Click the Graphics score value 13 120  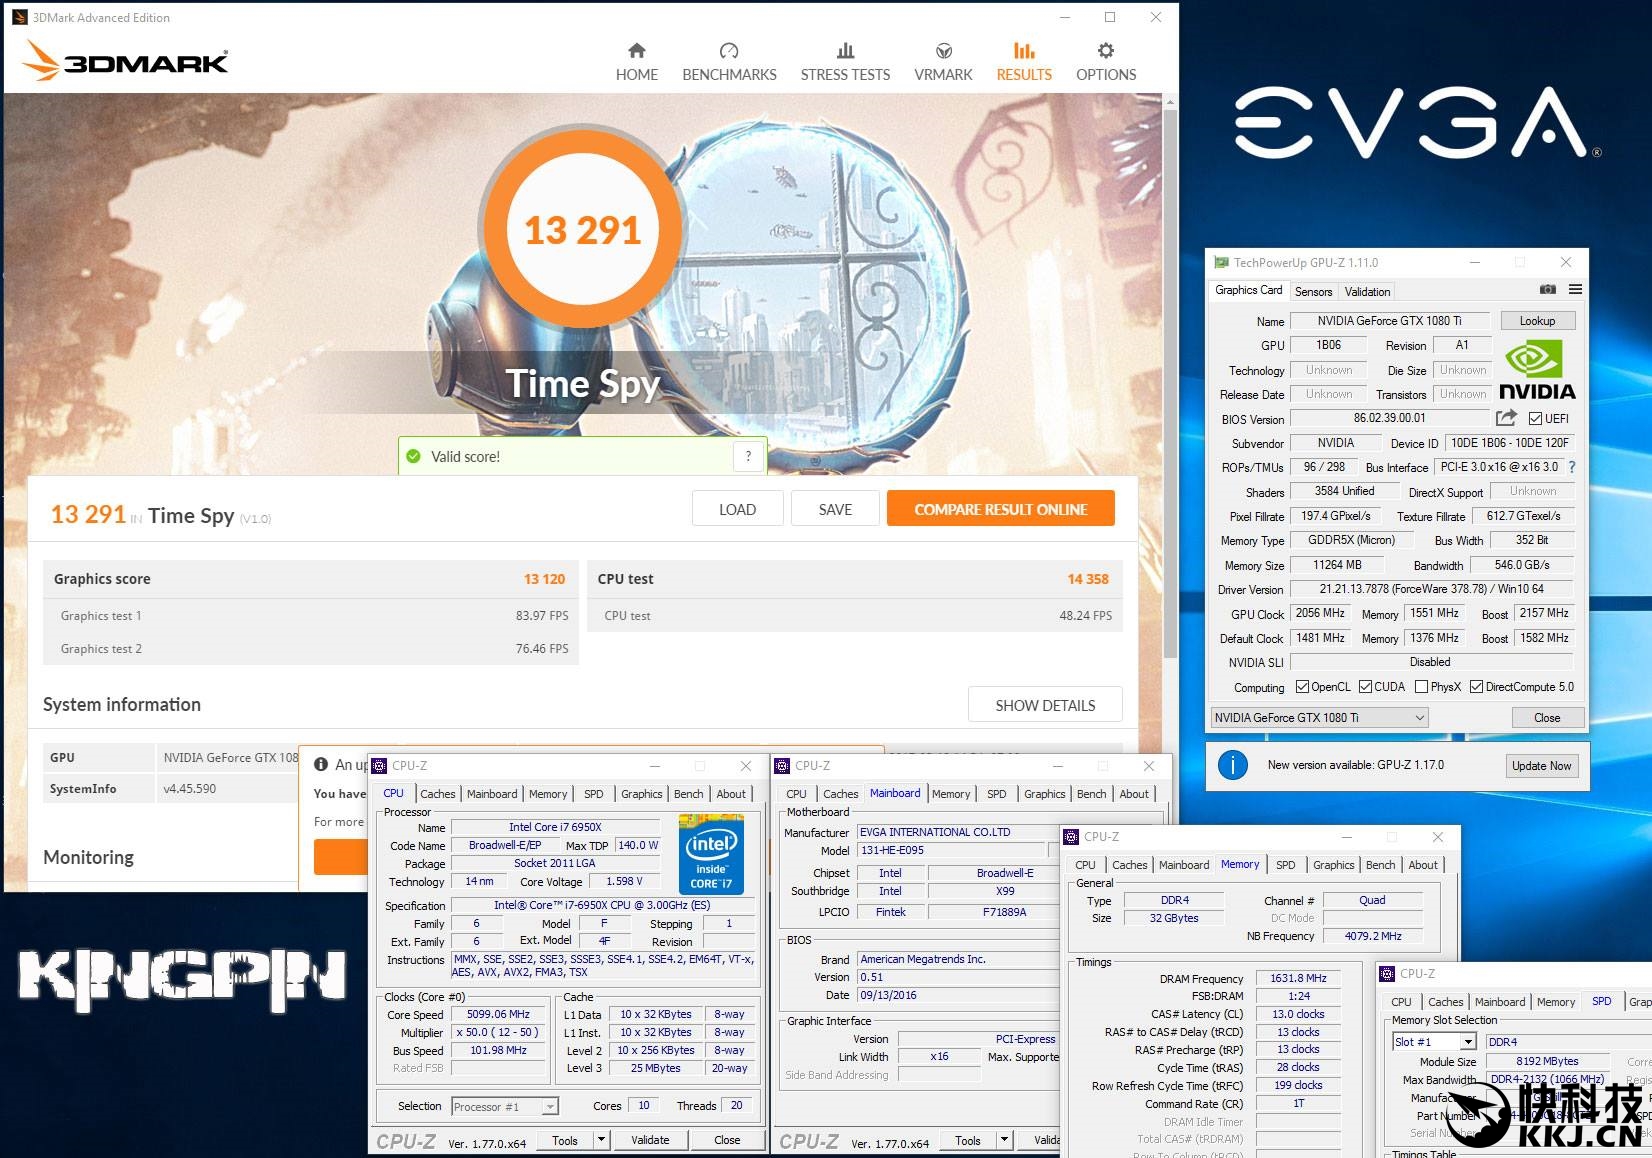[545, 579]
